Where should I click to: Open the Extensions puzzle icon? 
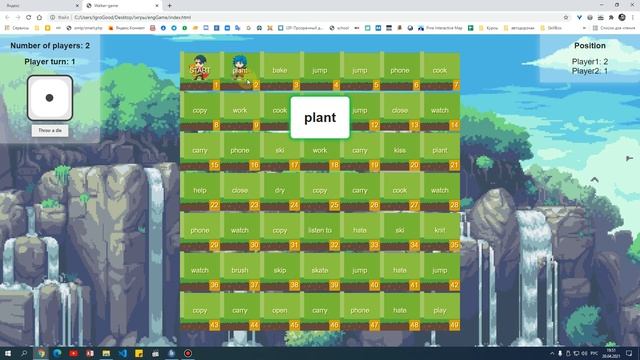(611, 18)
